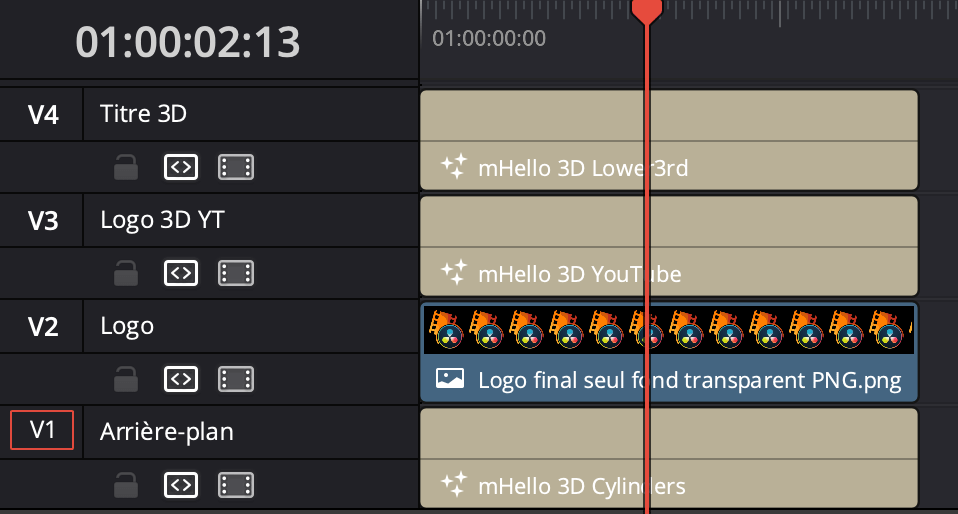Screen dimensions: 958x514
Task: Toggle lock on Titre 3D track
Action: pyautogui.click(x=126, y=167)
